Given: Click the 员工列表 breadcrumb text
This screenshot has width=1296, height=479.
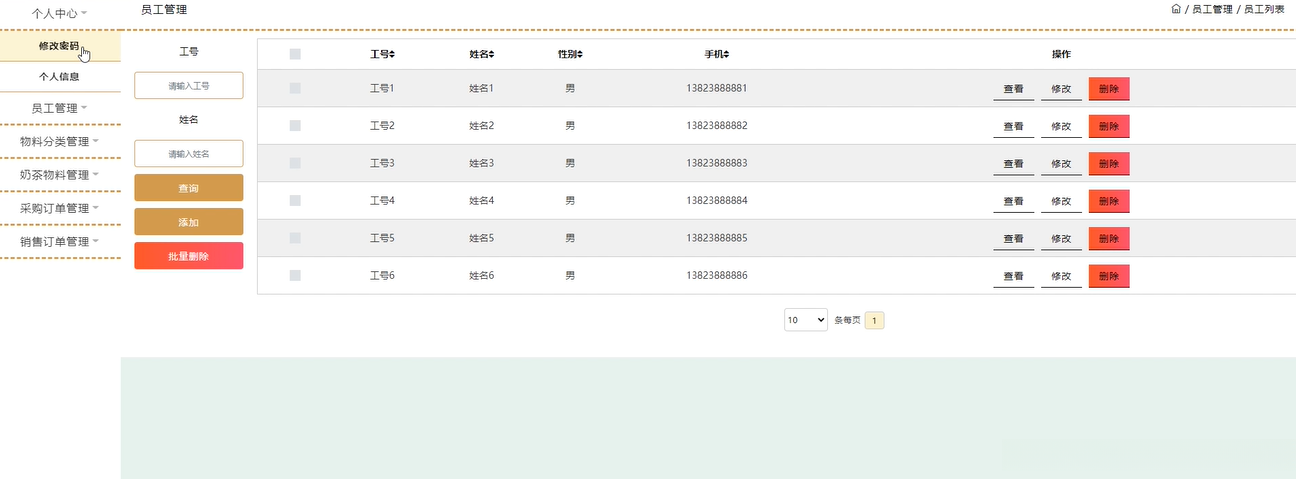Looking at the screenshot, I should (1264, 9).
